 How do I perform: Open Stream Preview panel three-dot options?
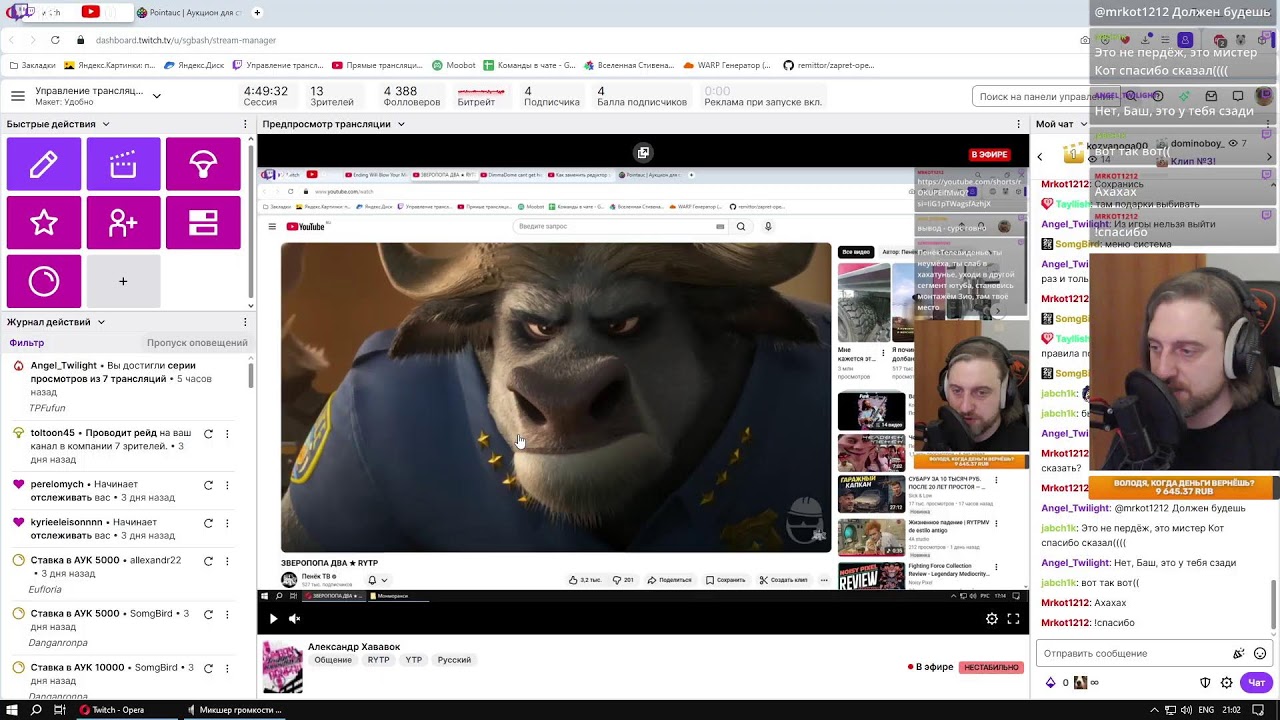point(1018,124)
